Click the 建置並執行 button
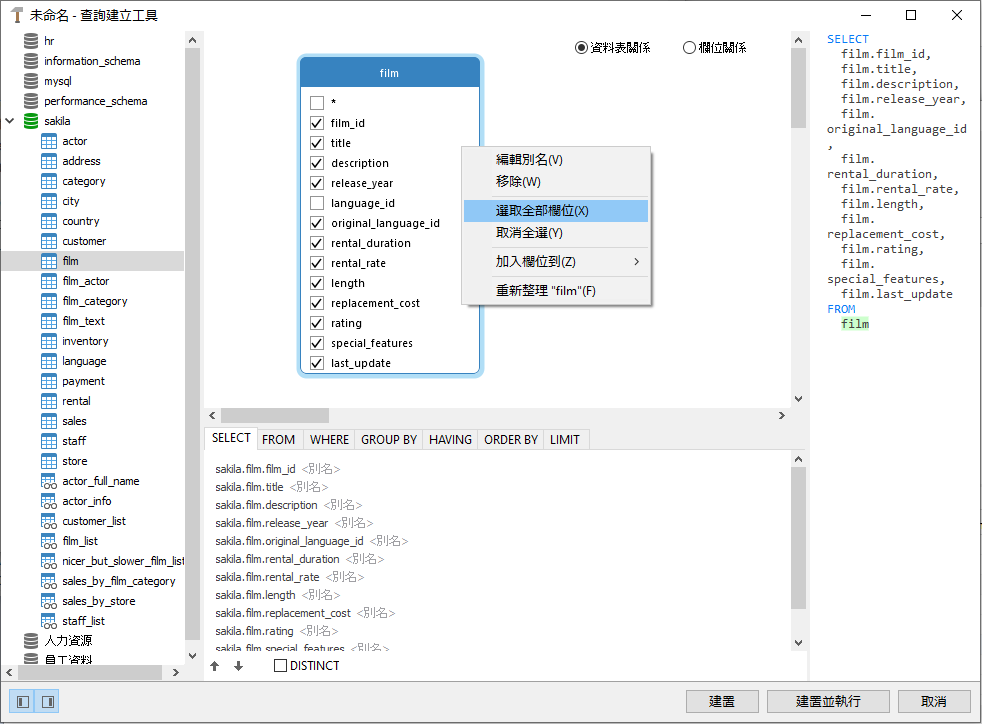Screen dimensions: 982x724 click(827, 701)
